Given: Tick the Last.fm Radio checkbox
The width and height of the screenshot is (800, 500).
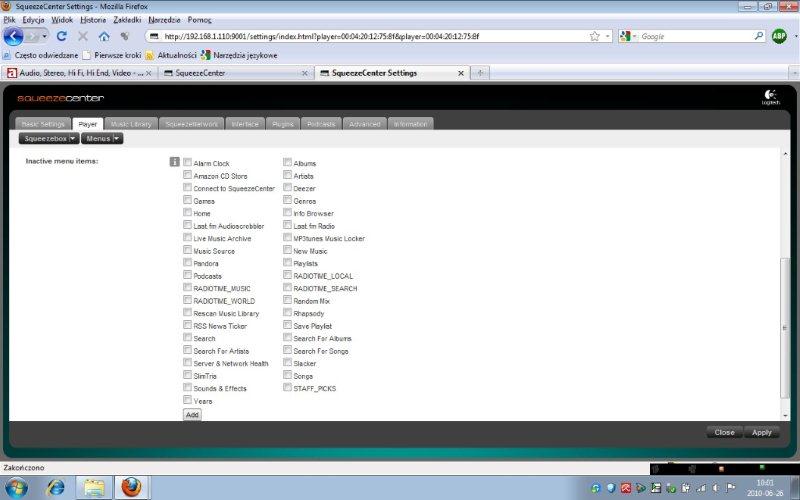Looking at the screenshot, I should coord(287,225).
